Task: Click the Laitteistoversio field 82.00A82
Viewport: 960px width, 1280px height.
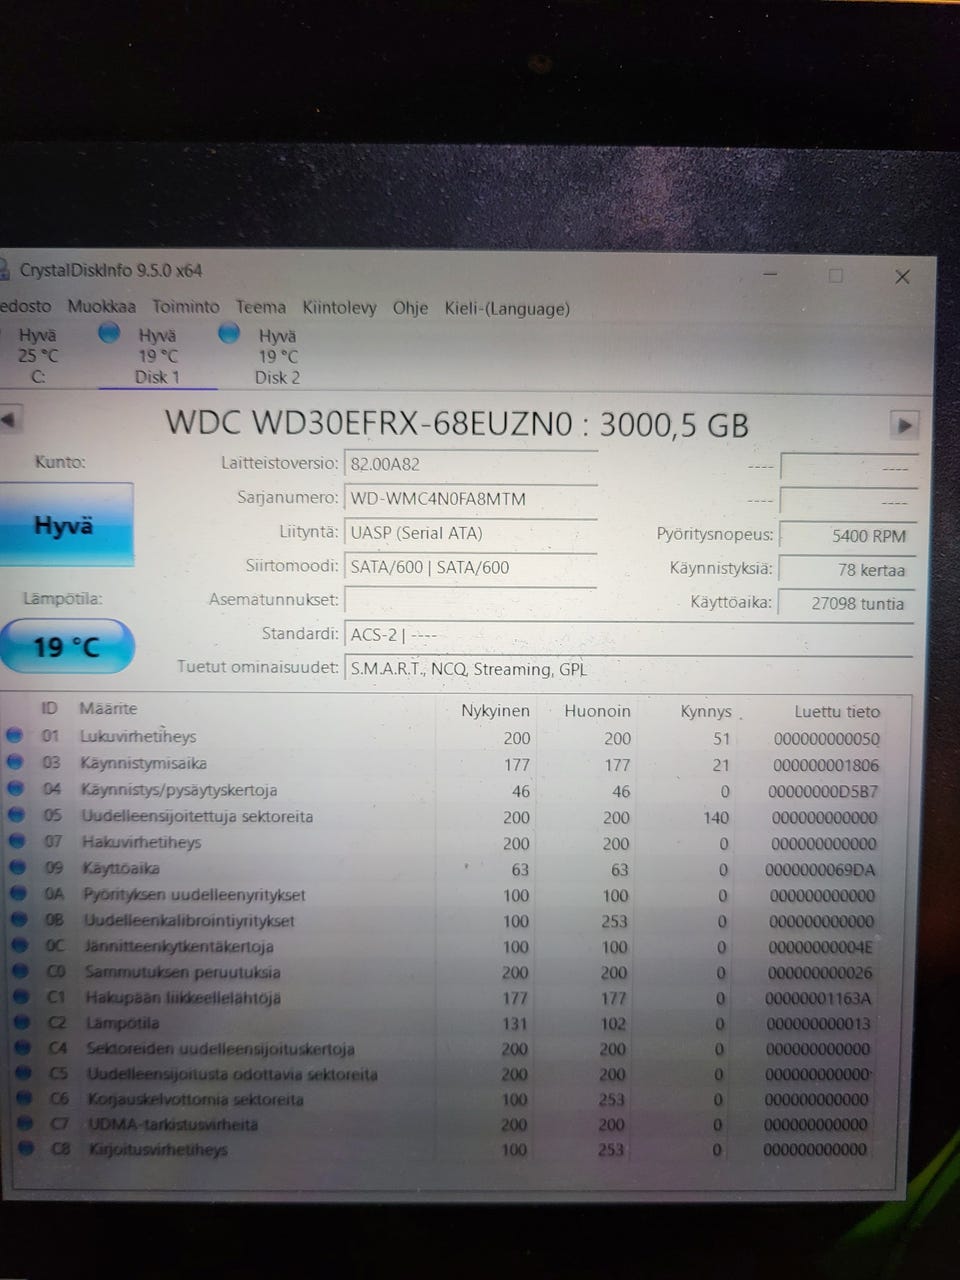Action: (x=470, y=464)
